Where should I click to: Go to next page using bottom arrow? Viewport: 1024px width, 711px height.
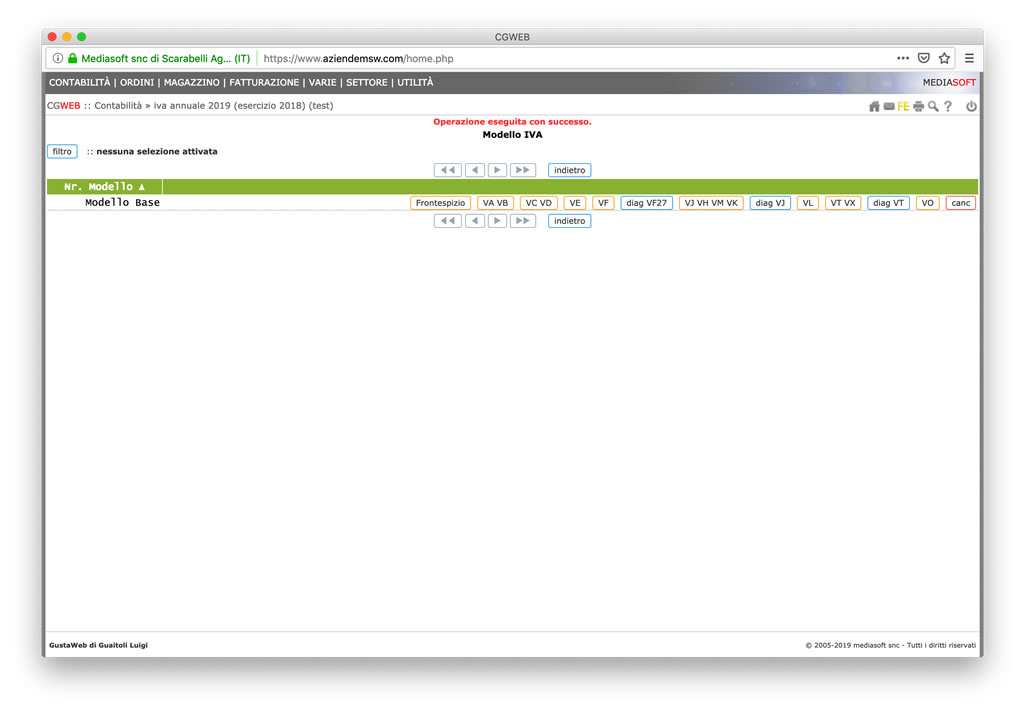click(x=497, y=221)
